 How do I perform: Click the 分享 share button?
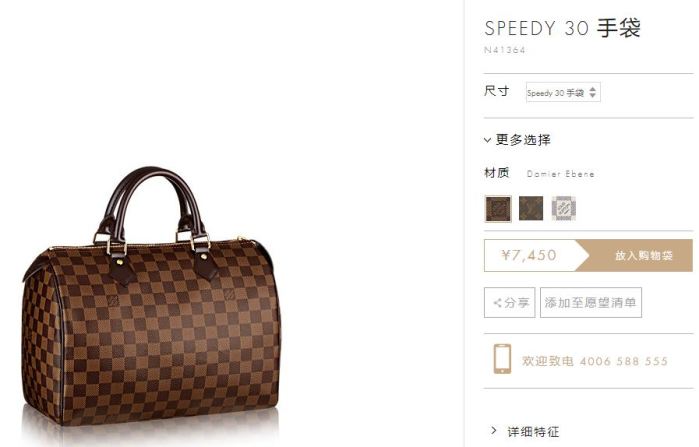coord(510,303)
